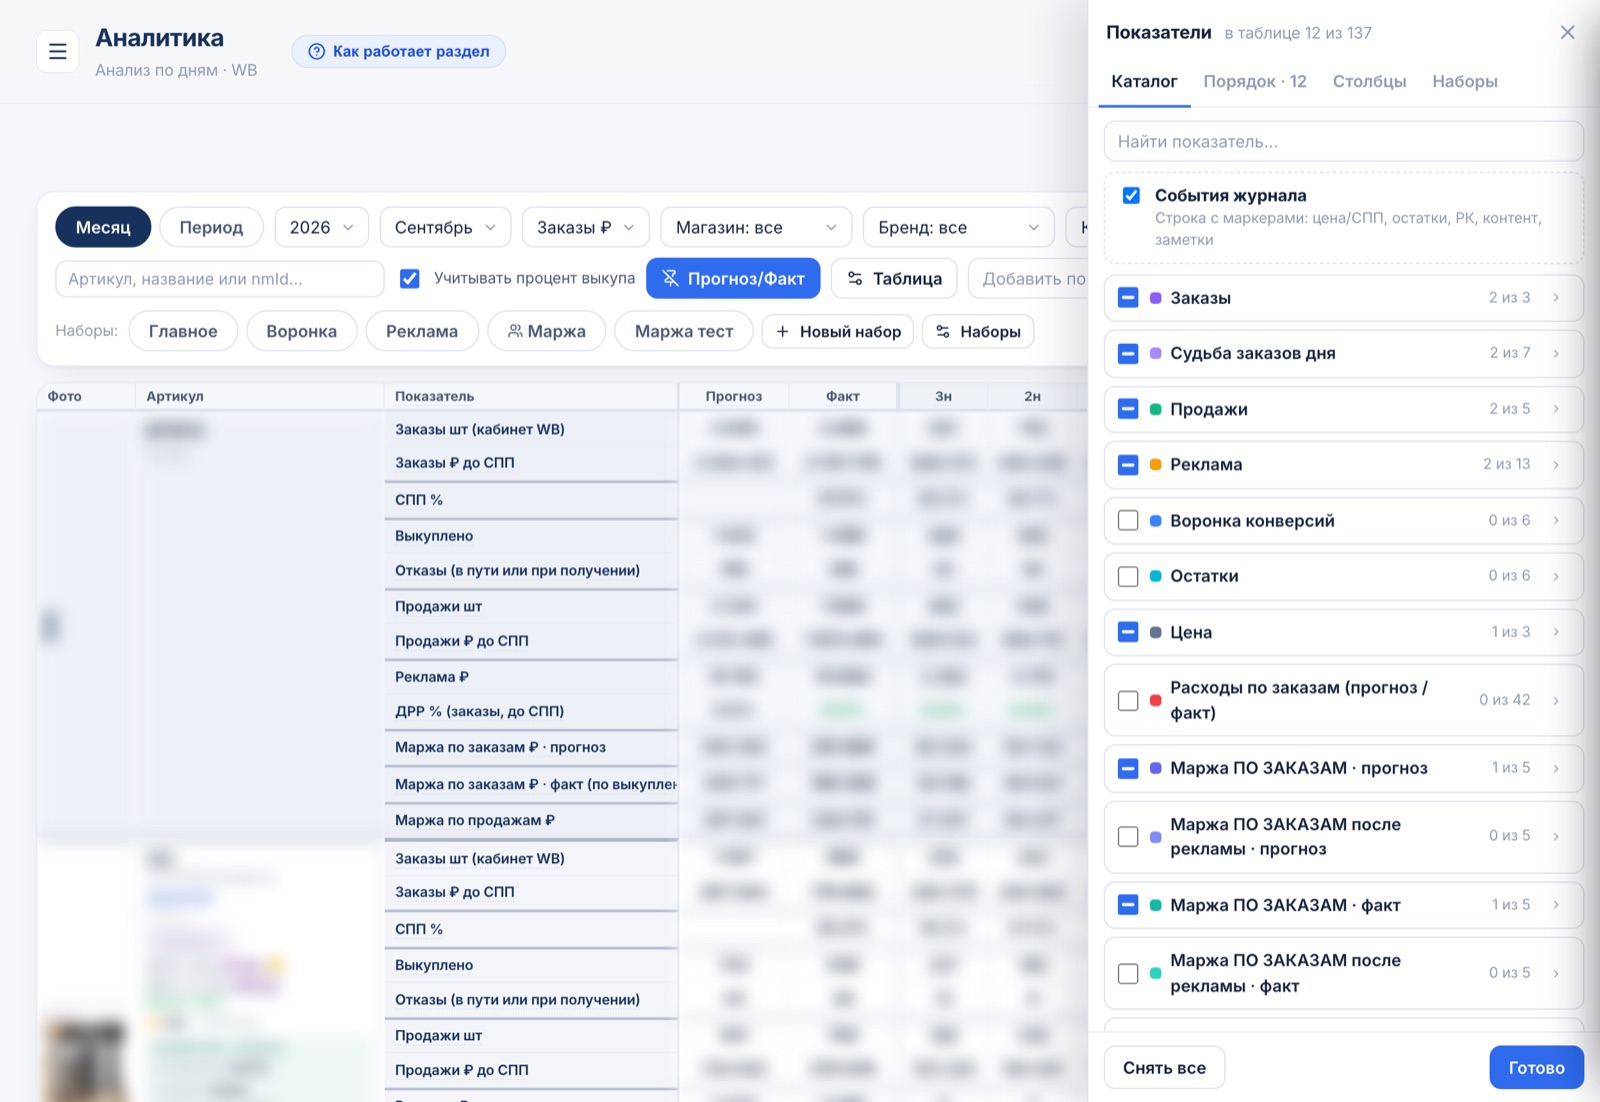Toggle the Судьба заказов дня checkbox
The height and width of the screenshot is (1102, 1600).
[x=1128, y=353]
